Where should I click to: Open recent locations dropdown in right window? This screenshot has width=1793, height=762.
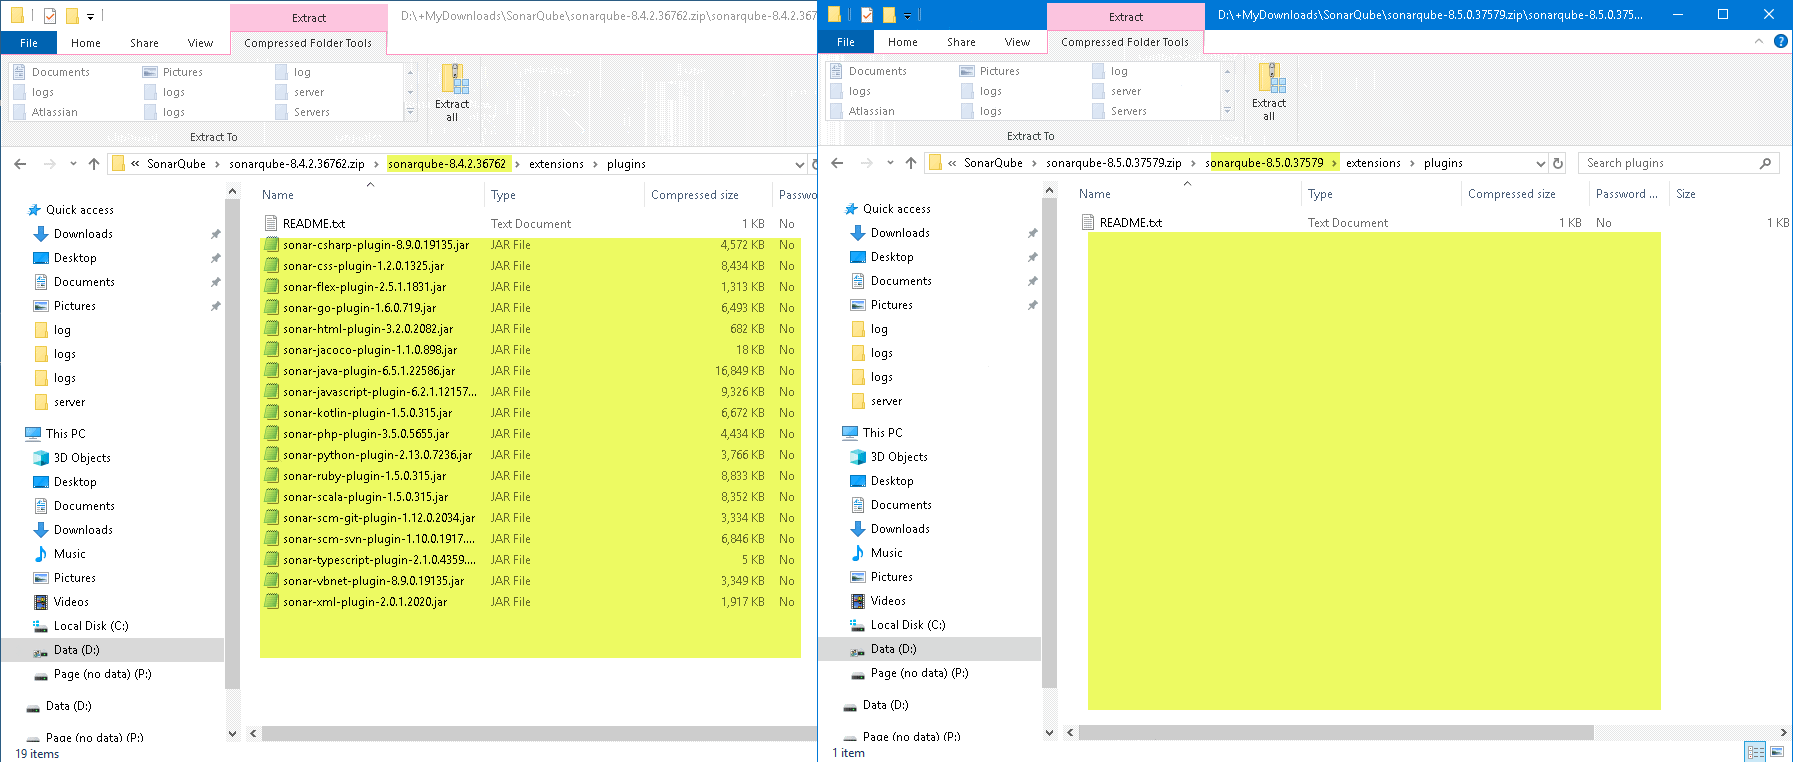[890, 163]
